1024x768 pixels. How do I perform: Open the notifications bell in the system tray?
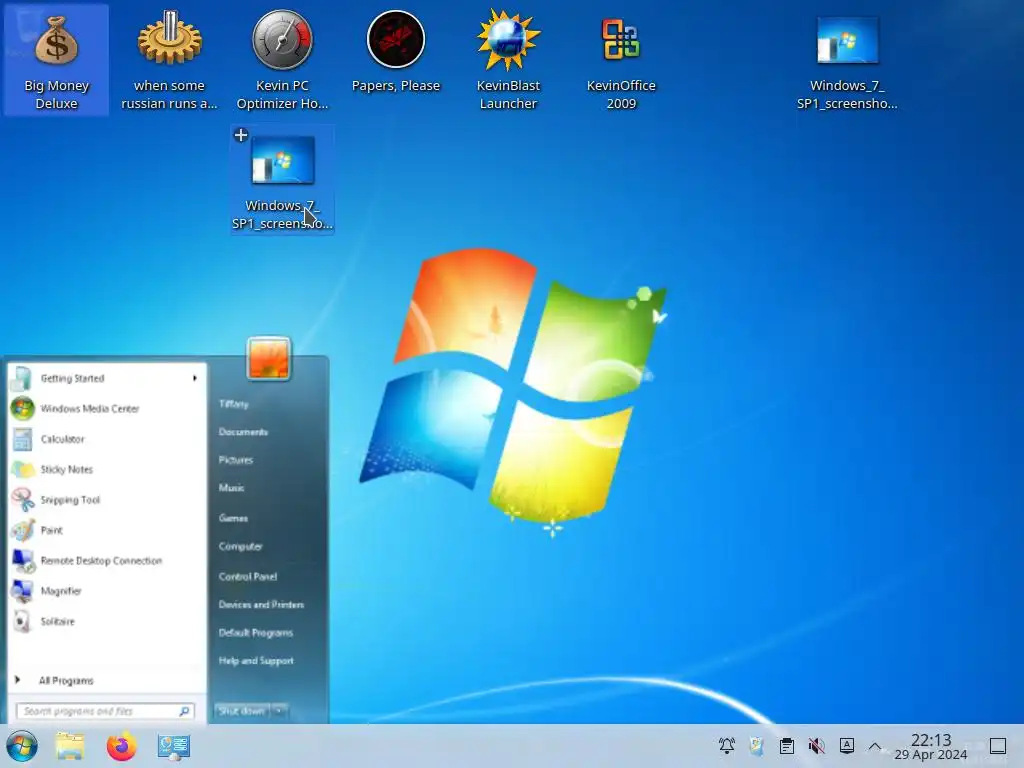click(x=727, y=746)
